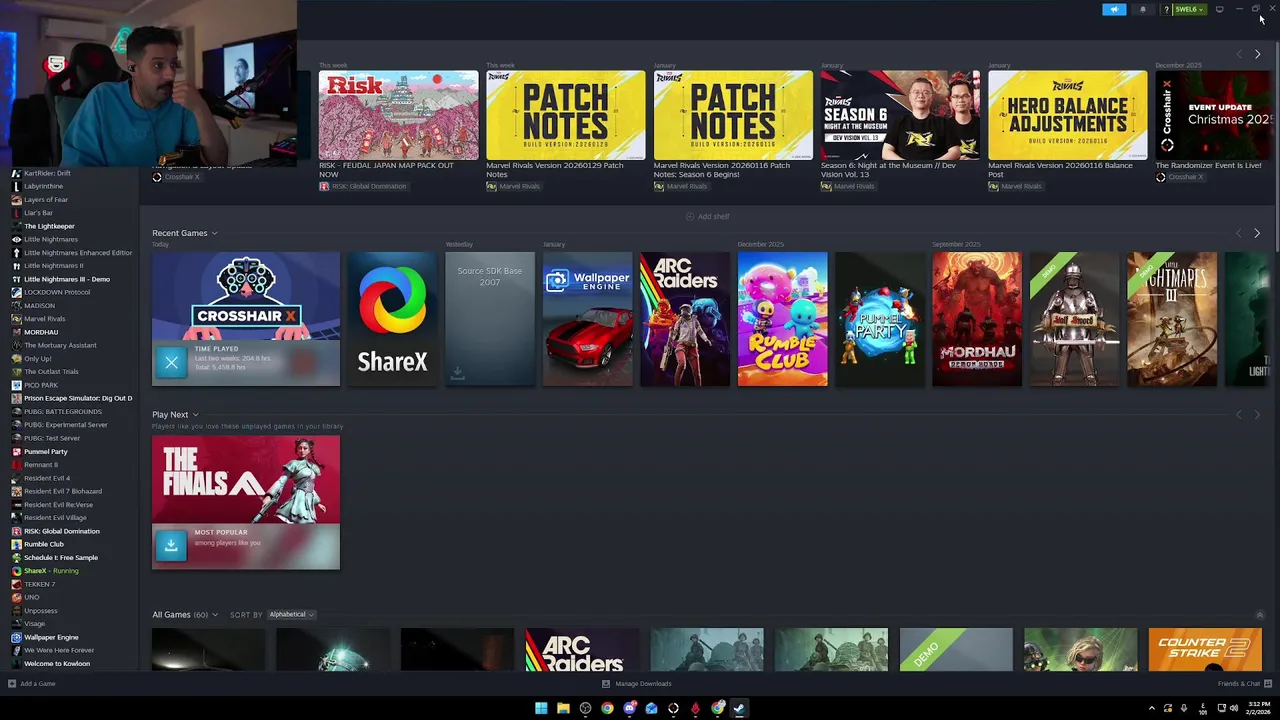Select Layers of Fear in sidebar
1280x720 pixels.
46,199
